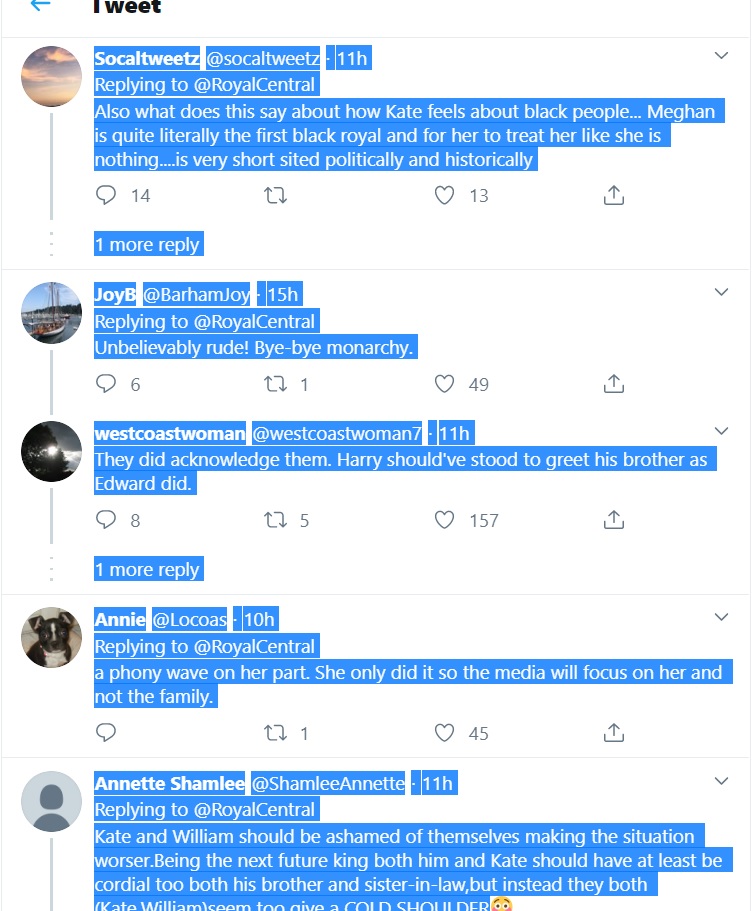Like JoyB's tweet with 49 likes
This screenshot has height=911, width=752.
[x=445, y=384]
